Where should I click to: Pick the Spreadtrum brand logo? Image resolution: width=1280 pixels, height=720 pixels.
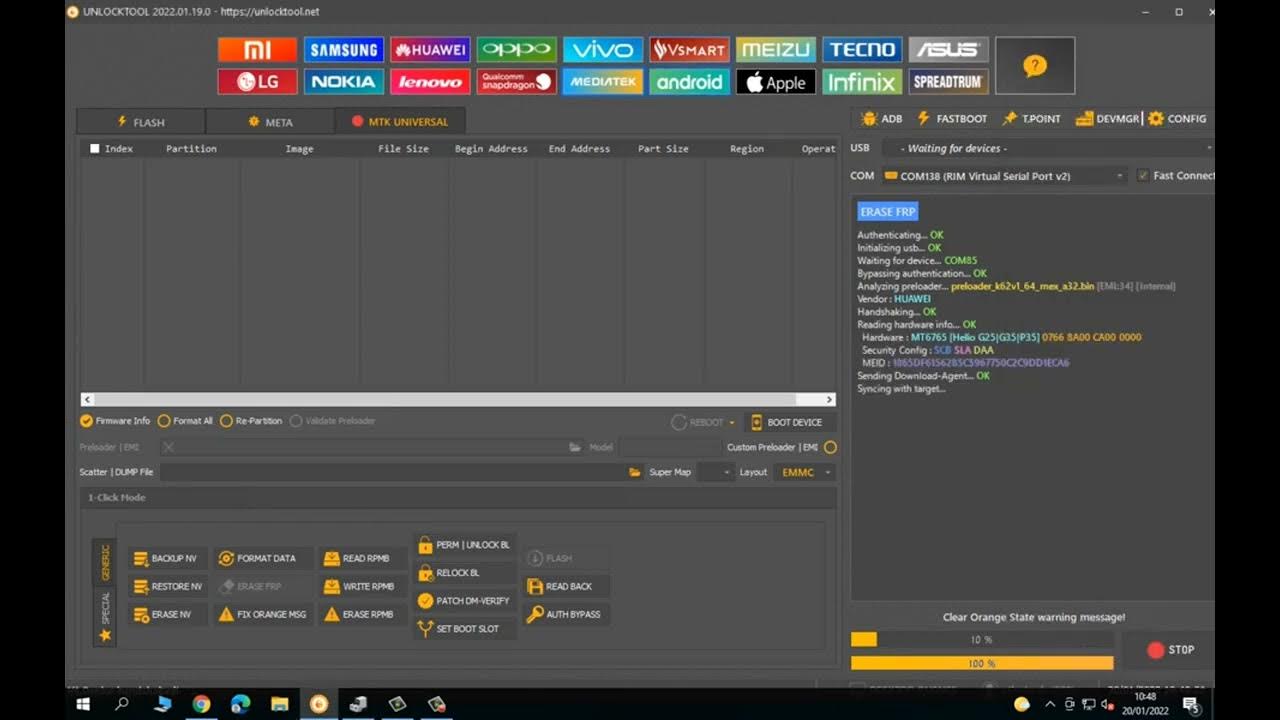click(x=948, y=82)
